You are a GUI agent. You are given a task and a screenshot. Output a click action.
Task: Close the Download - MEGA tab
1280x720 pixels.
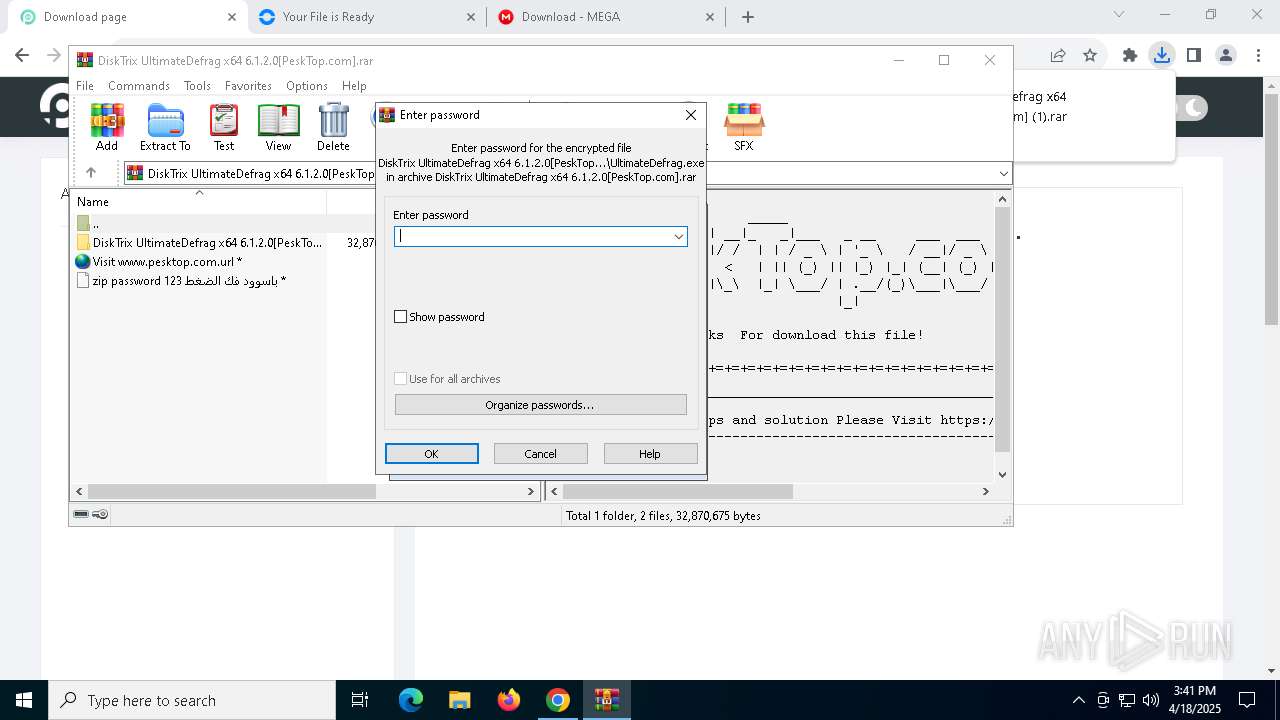tap(710, 17)
